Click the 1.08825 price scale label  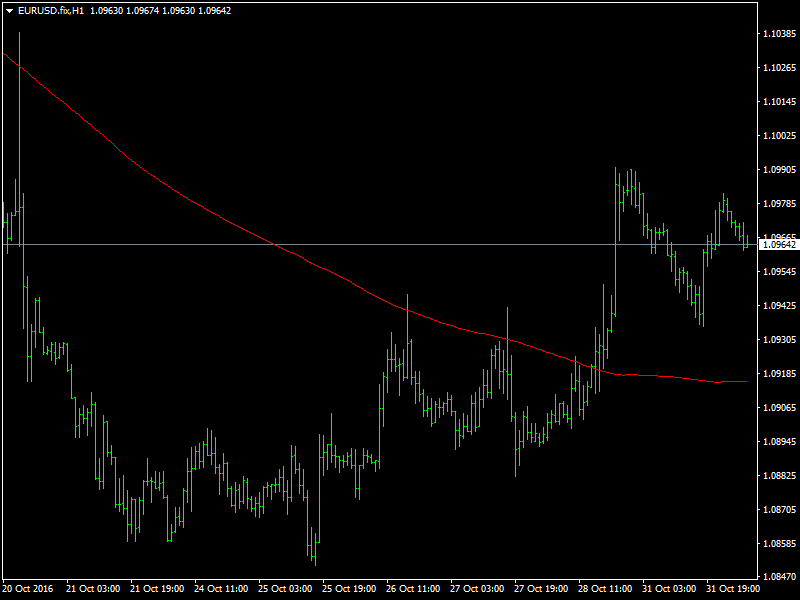[779, 476]
